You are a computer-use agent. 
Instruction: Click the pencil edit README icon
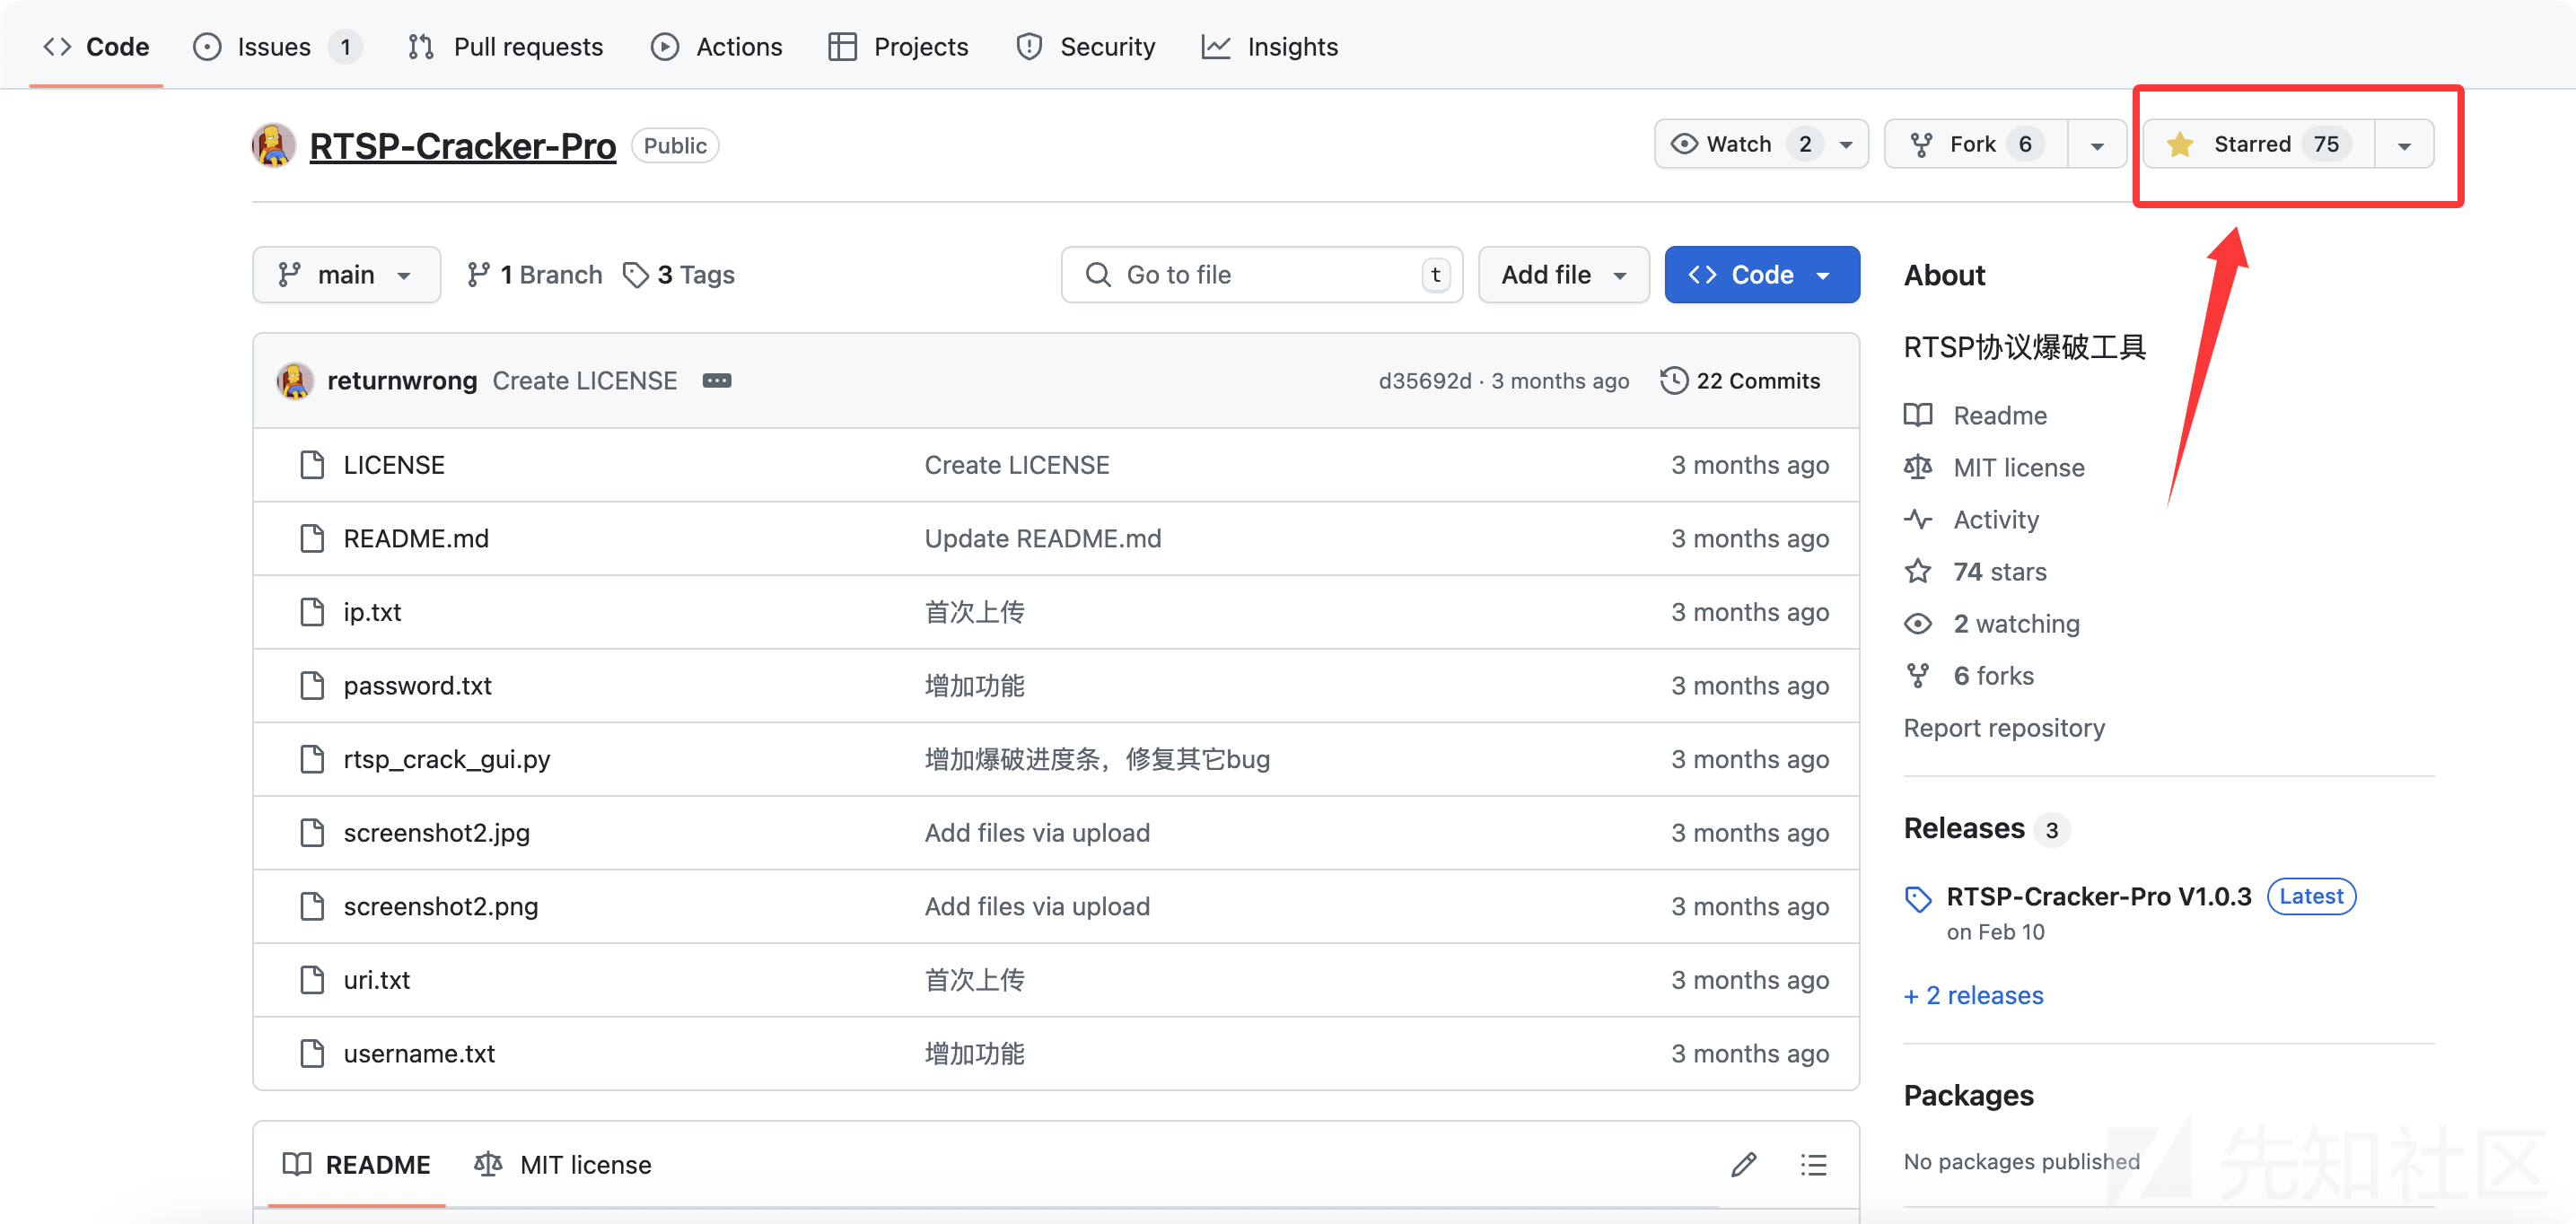(x=1743, y=1165)
